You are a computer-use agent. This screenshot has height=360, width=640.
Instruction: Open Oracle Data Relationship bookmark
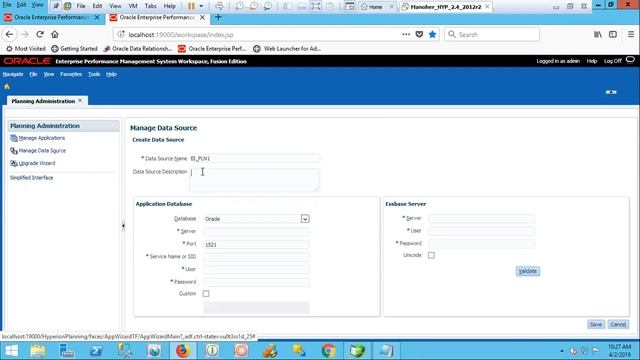138,49
